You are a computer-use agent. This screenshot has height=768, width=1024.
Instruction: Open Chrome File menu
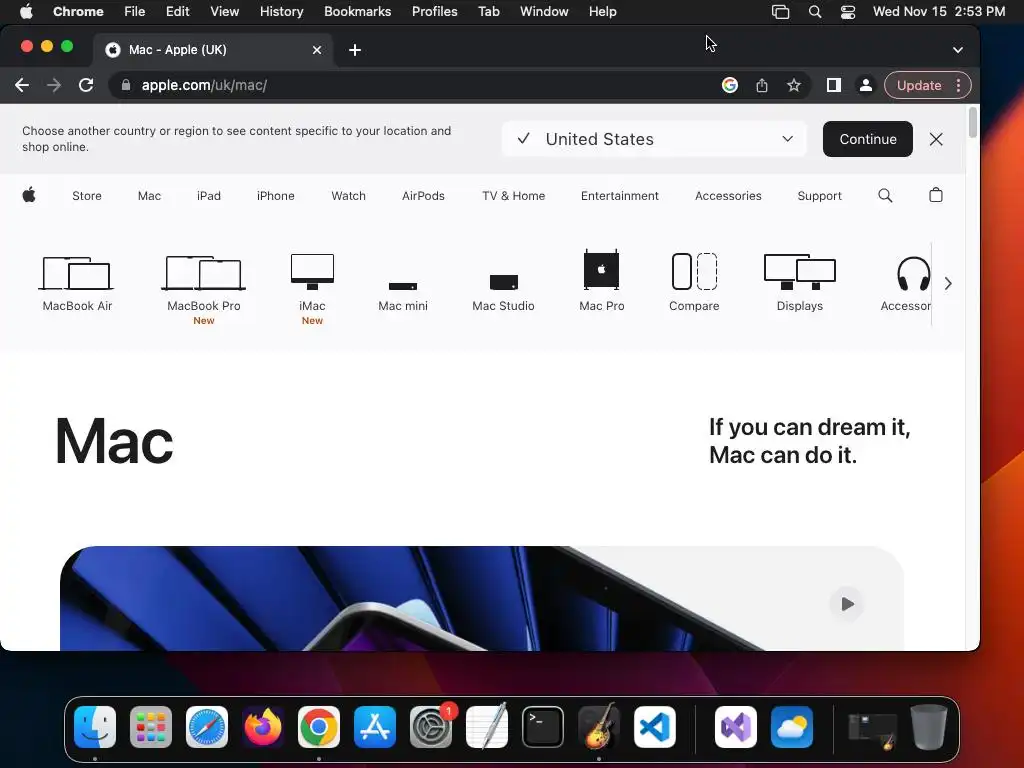pos(135,11)
